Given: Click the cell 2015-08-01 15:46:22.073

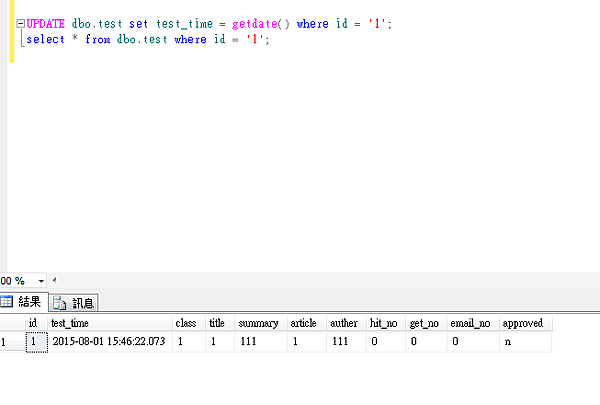Looking at the screenshot, I should [x=110, y=341].
